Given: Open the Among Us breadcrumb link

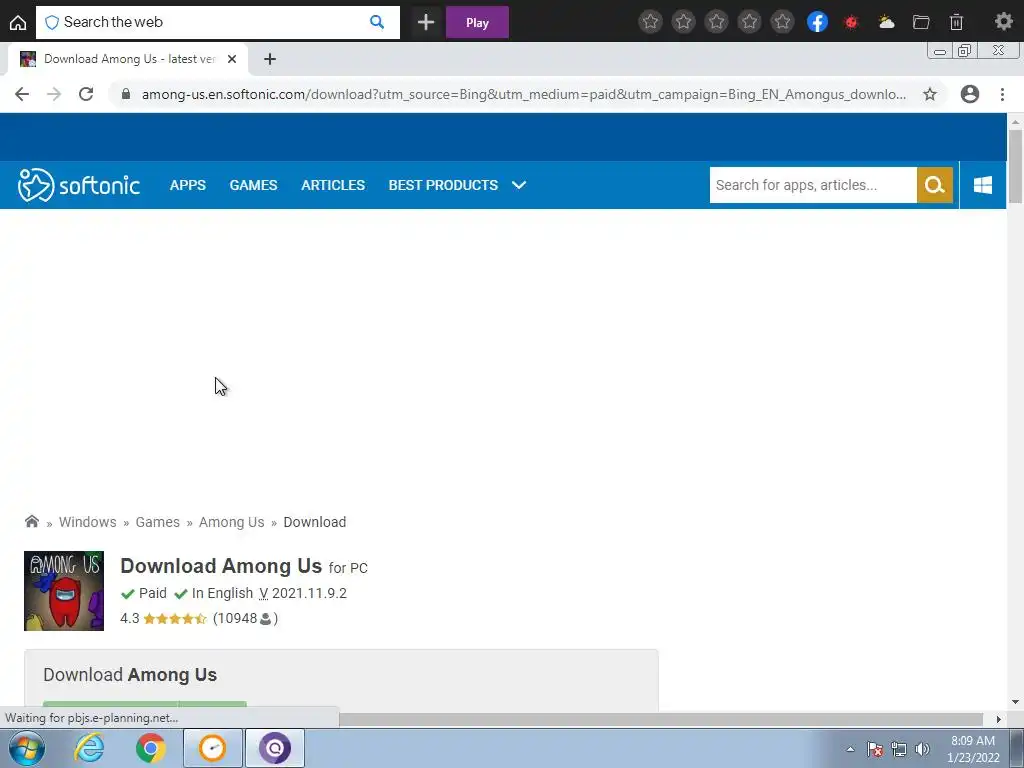Looking at the screenshot, I should 231,522.
